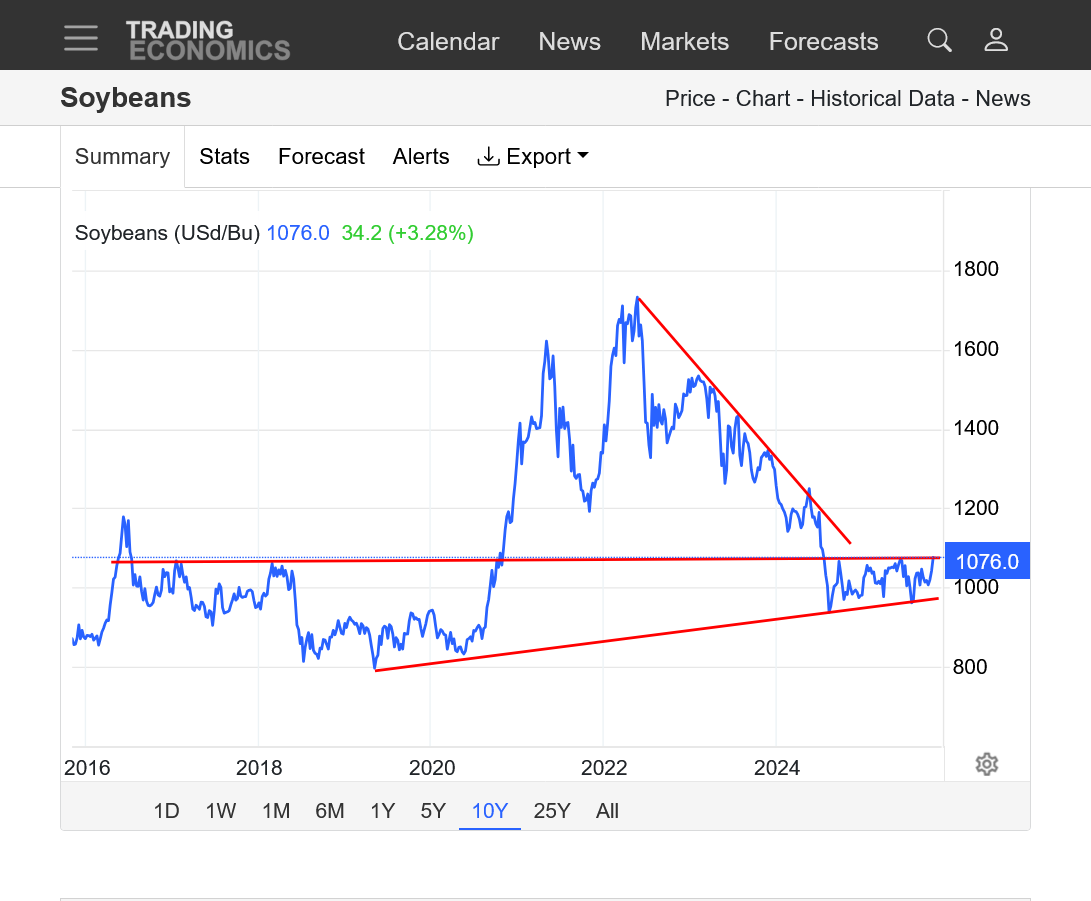Go to the Calendar page
The width and height of the screenshot is (1091, 901).
448,42
